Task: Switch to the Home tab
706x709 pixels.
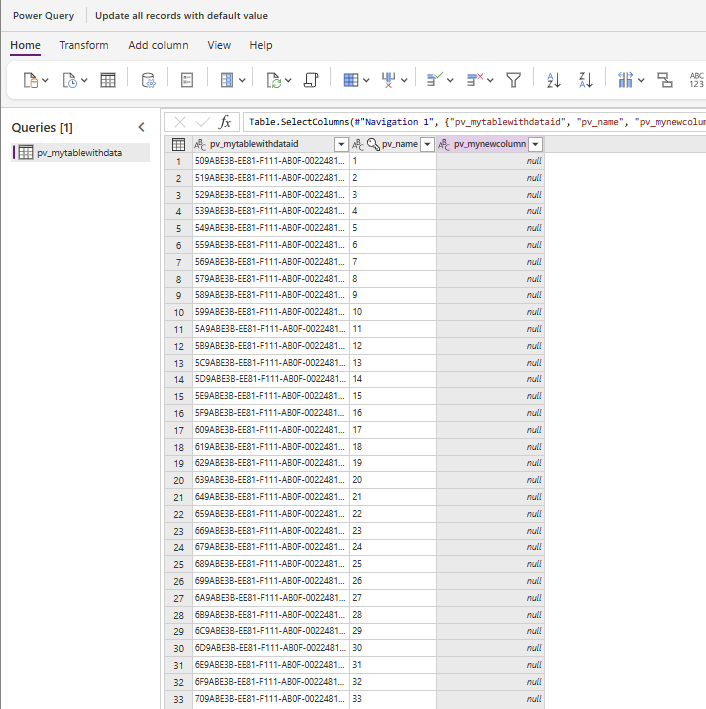Action: tap(25, 45)
